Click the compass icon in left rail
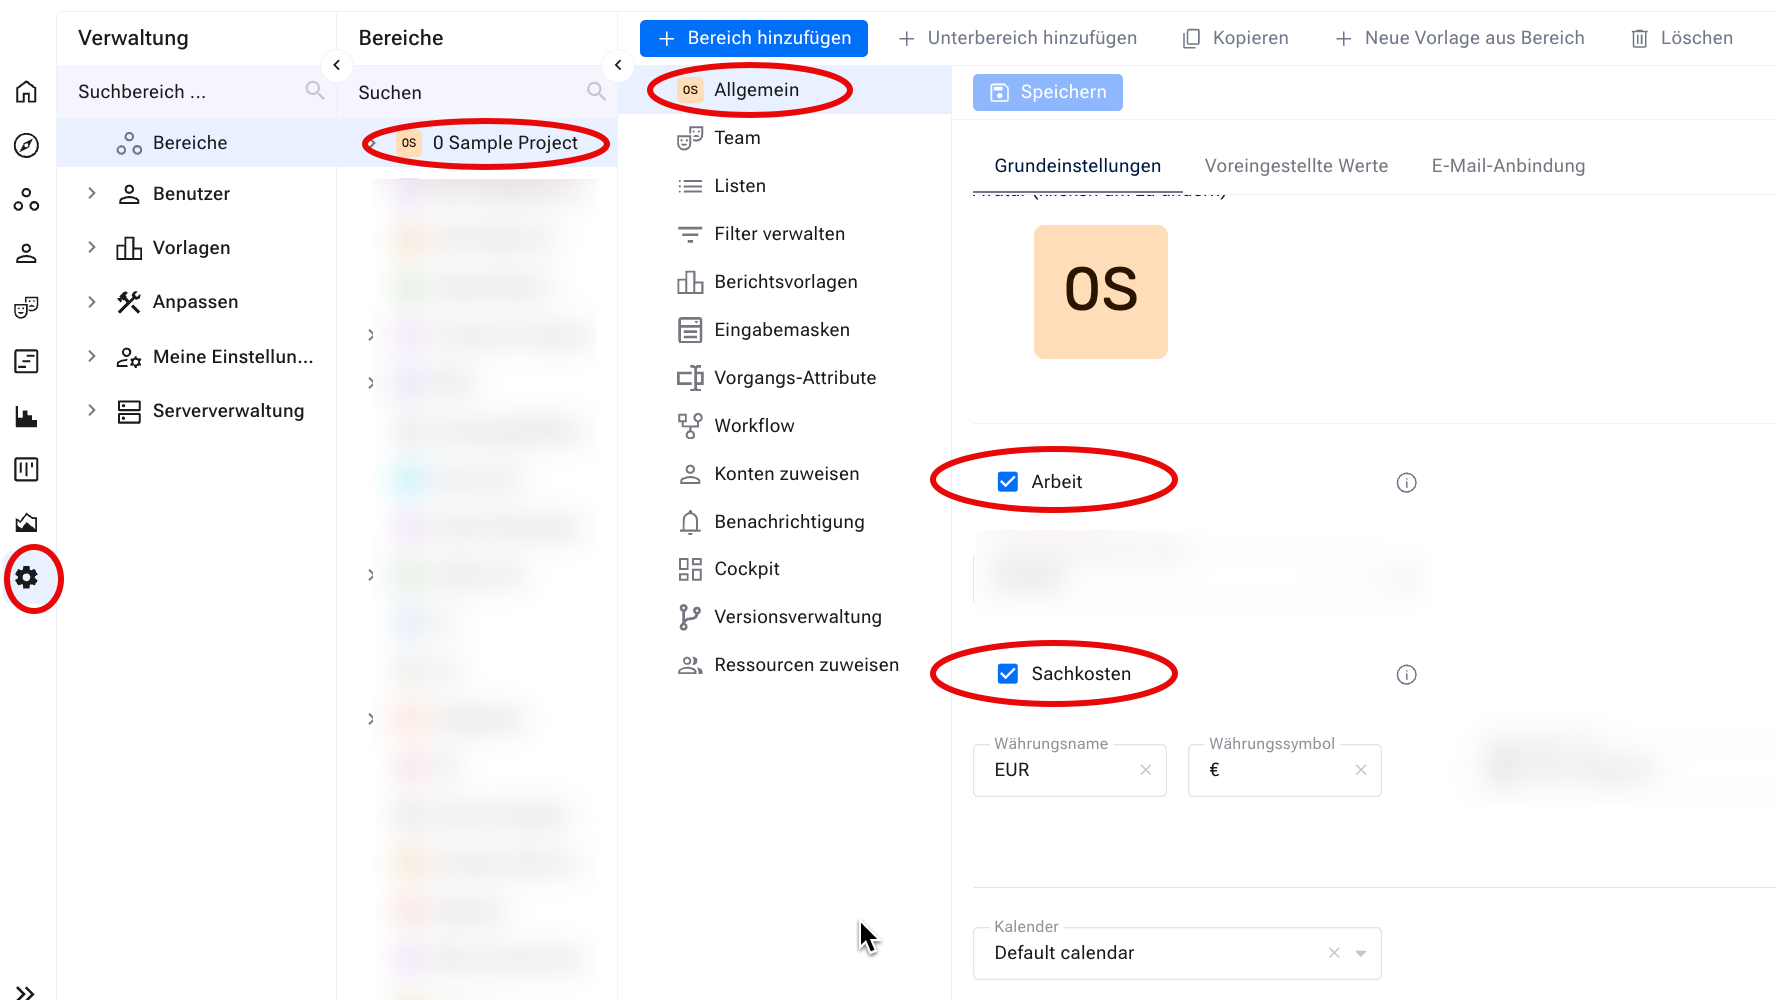The height and width of the screenshot is (1000, 1776). [27, 145]
